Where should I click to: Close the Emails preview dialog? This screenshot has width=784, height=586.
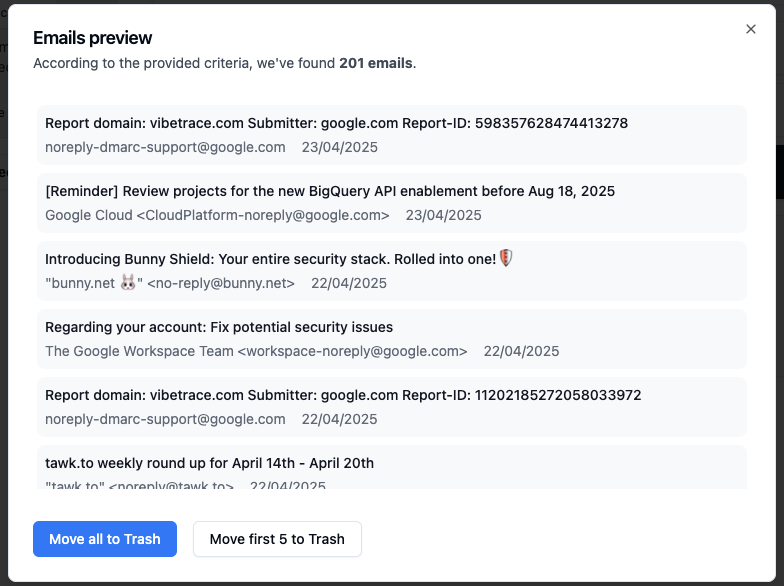750,29
